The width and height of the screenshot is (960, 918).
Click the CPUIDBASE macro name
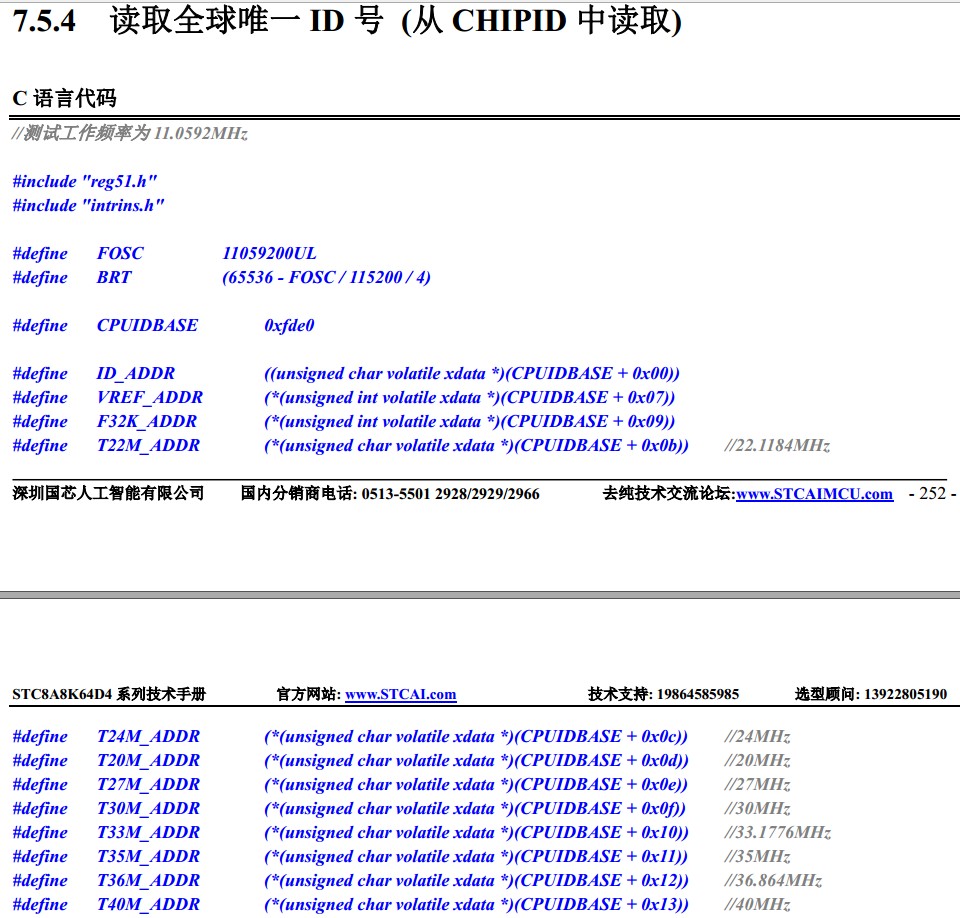click(148, 325)
